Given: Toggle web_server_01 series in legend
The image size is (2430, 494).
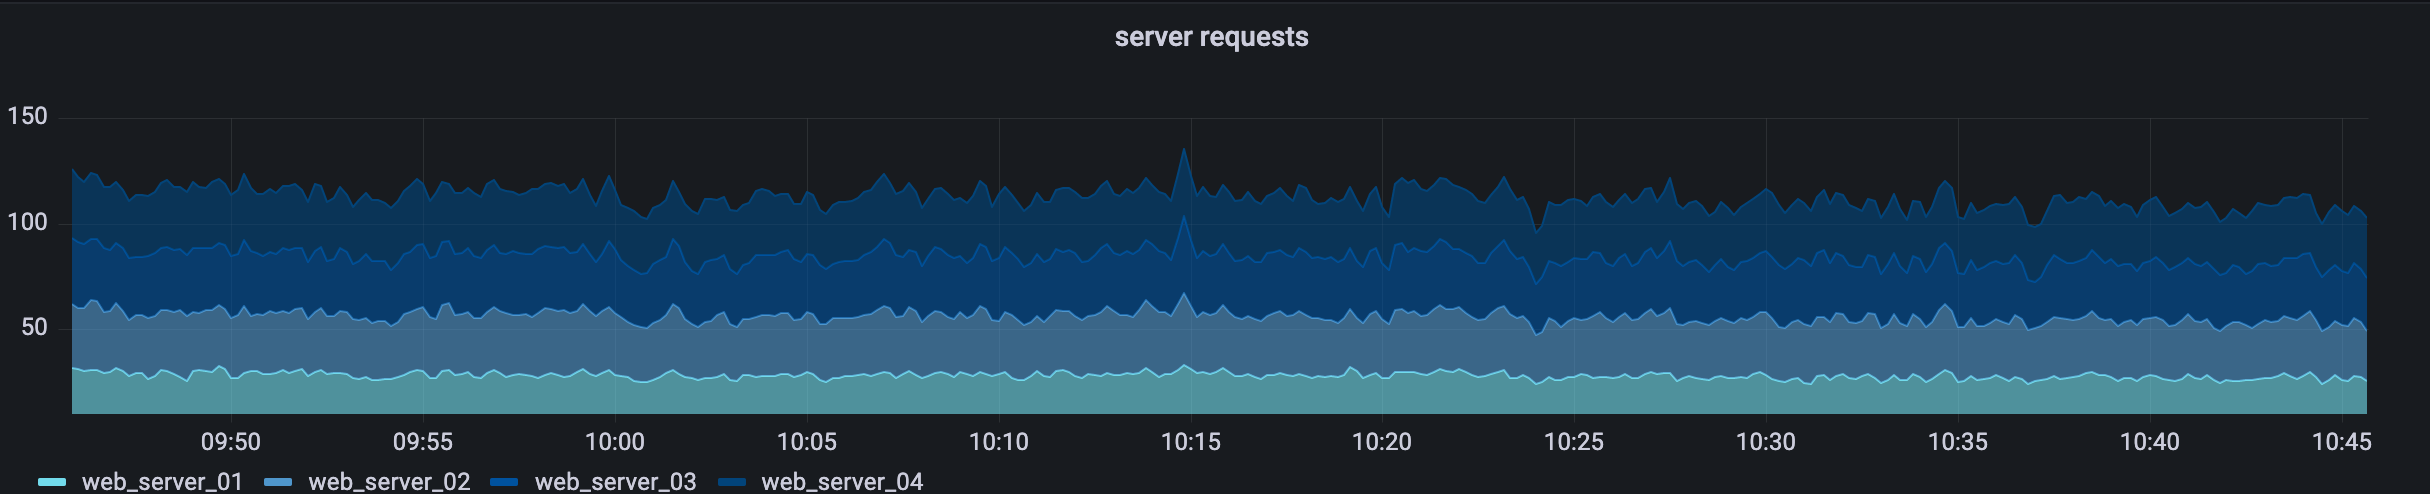Looking at the screenshot, I should (162, 482).
